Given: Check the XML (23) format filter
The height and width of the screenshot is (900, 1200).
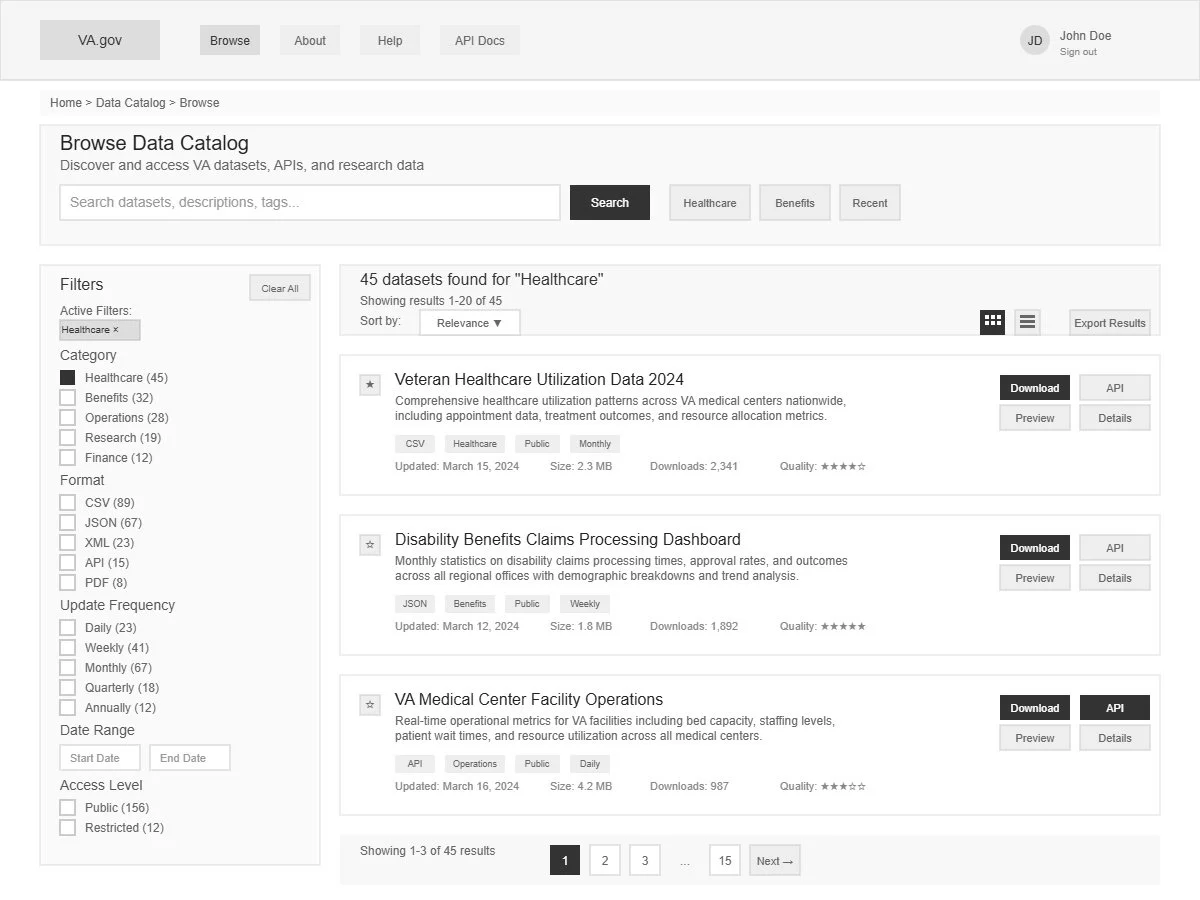Looking at the screenshot, I should pyautogui.click(x=68, y=543).
